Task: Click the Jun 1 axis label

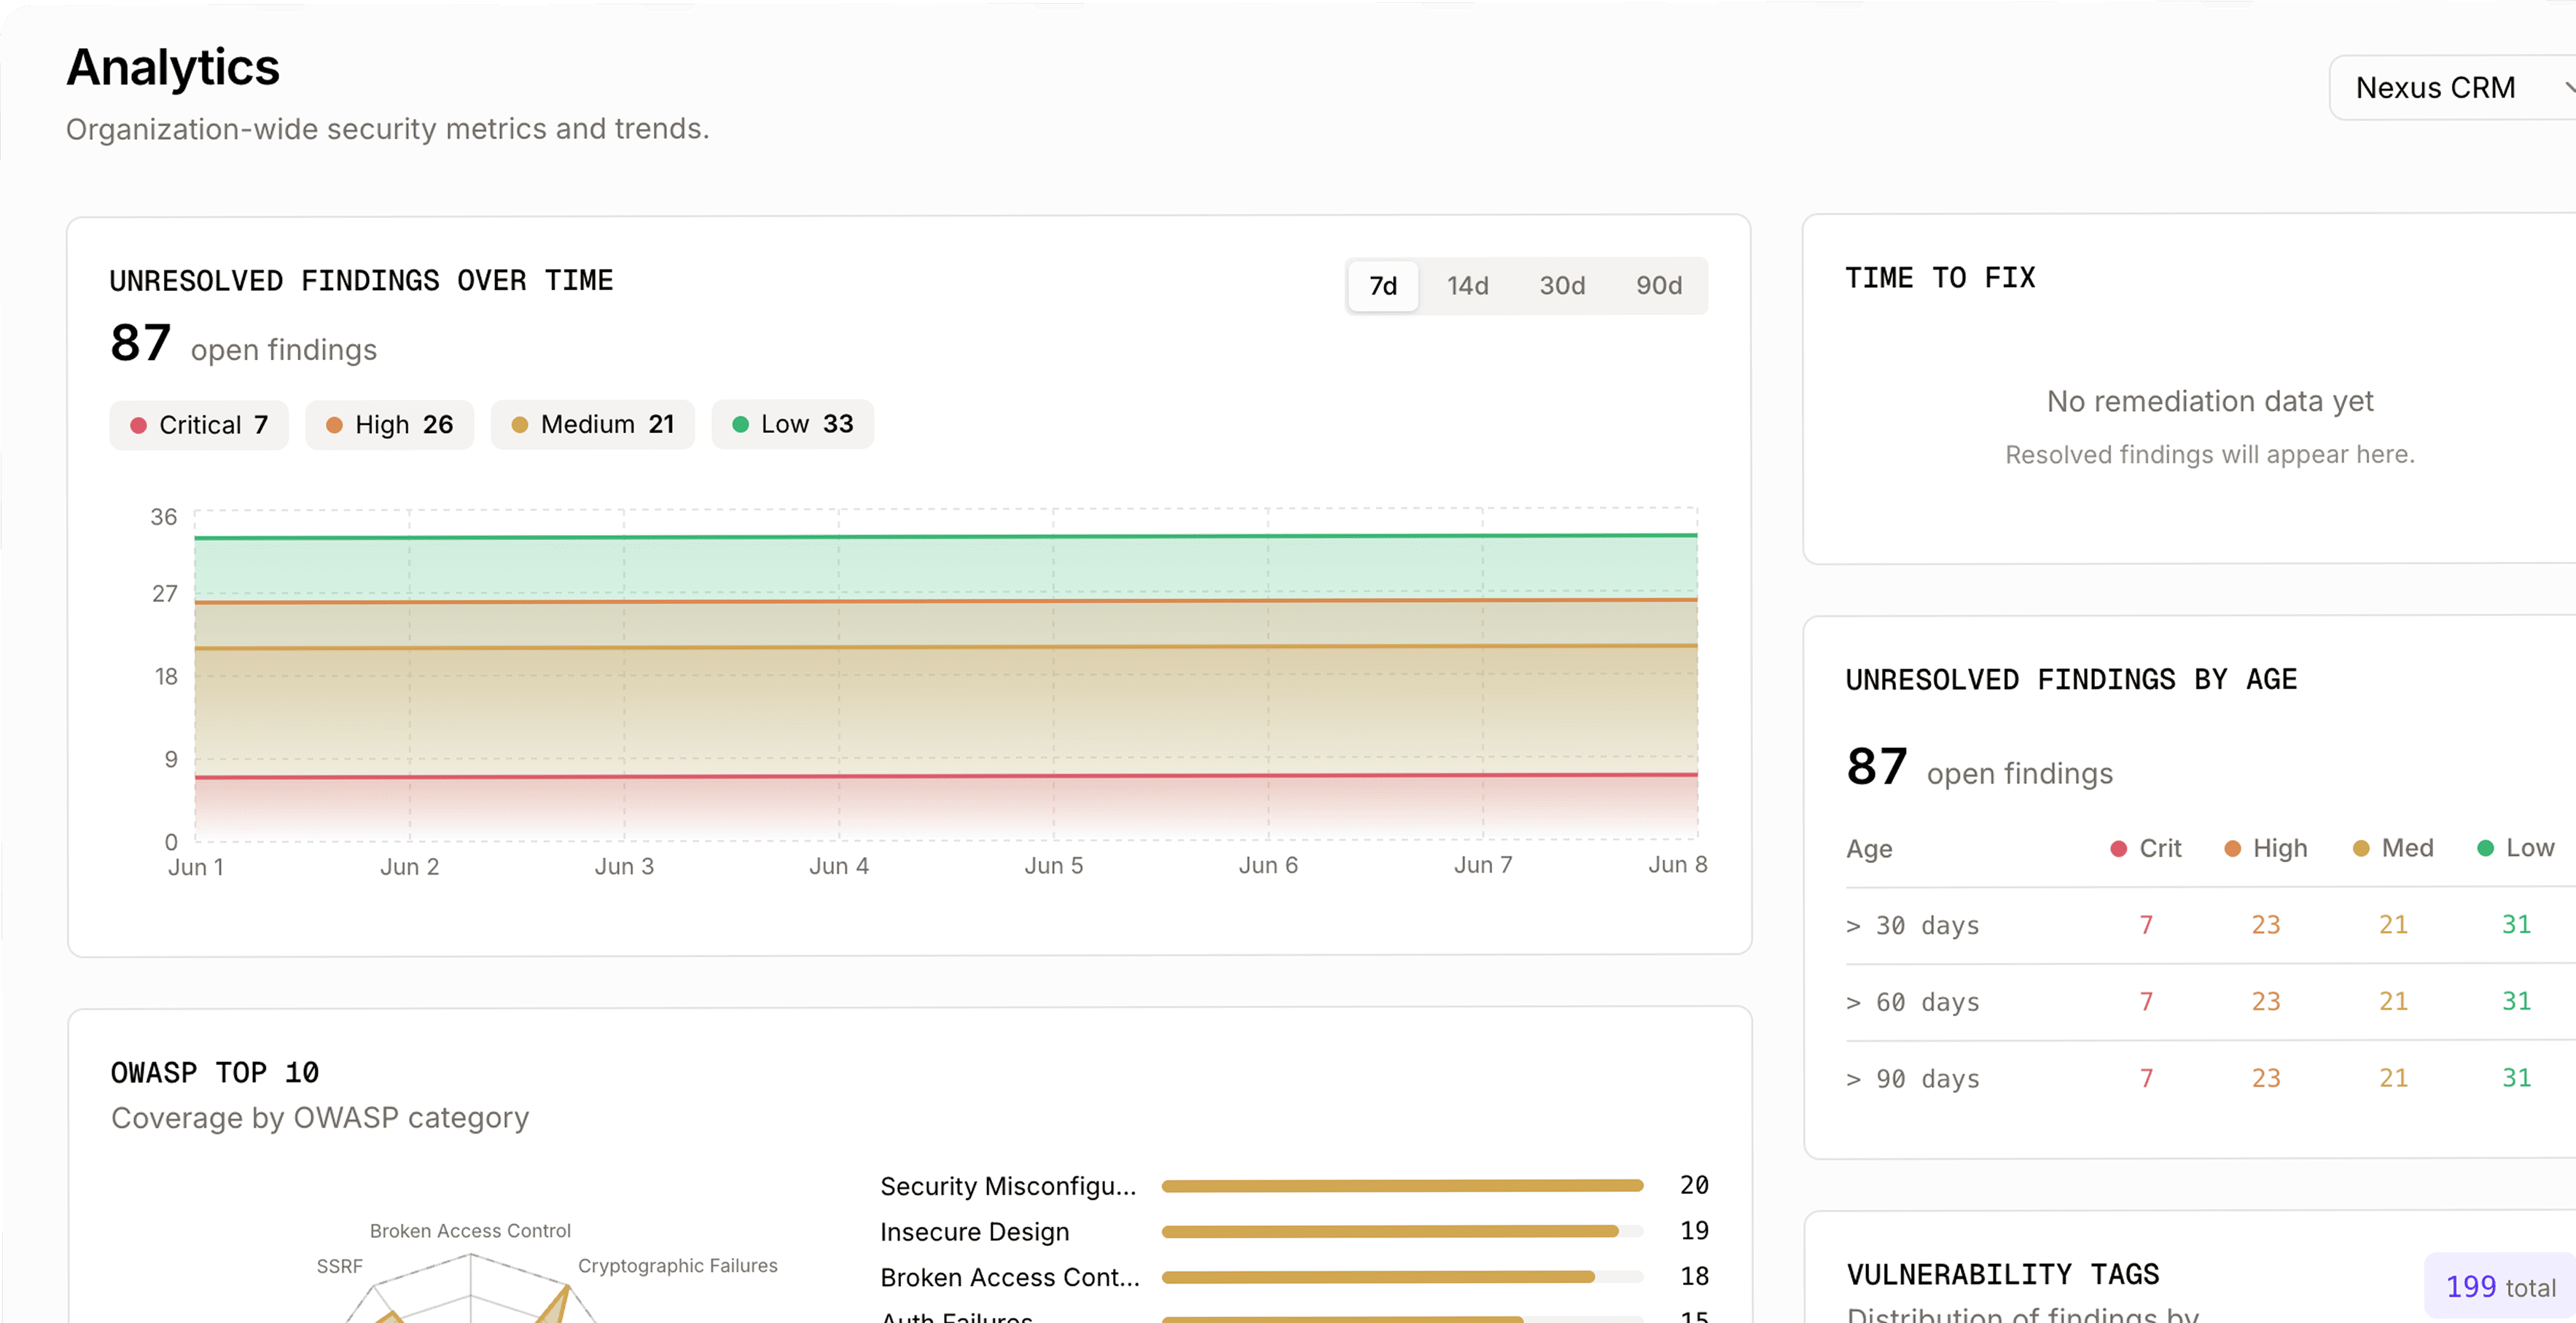Action: [196, 867]
